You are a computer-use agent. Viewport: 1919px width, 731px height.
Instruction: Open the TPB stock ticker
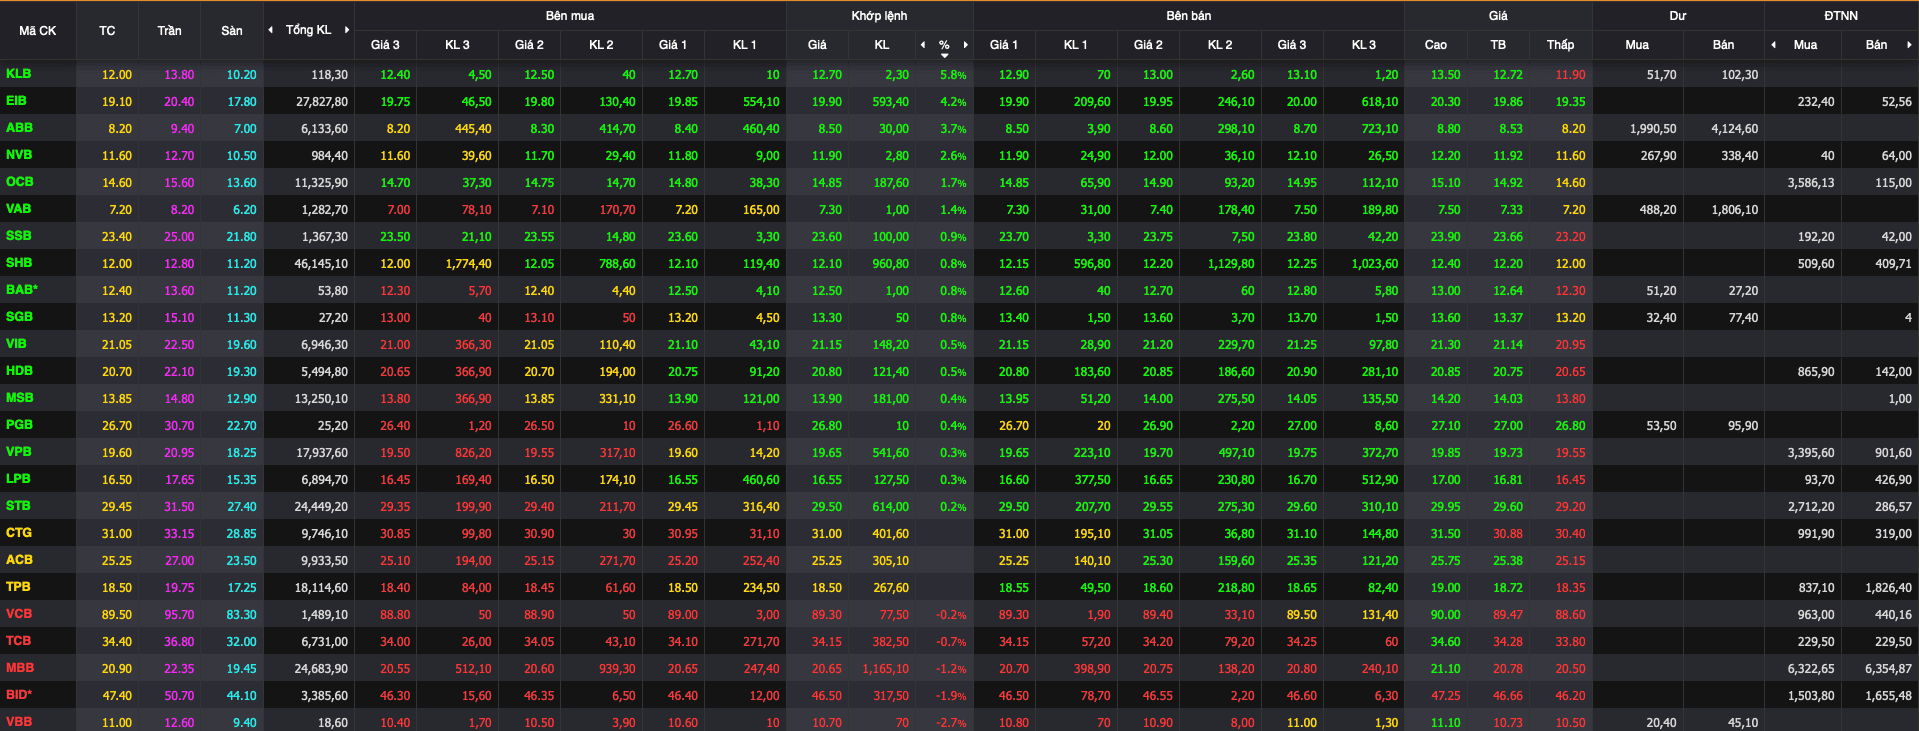pos(18,587)
